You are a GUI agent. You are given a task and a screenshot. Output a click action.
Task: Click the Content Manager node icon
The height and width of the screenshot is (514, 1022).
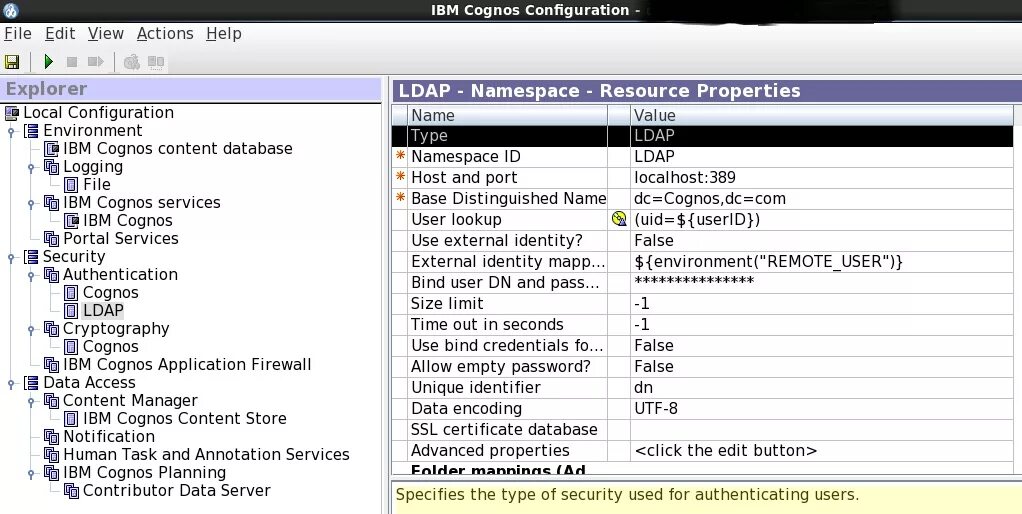[51, 401]
